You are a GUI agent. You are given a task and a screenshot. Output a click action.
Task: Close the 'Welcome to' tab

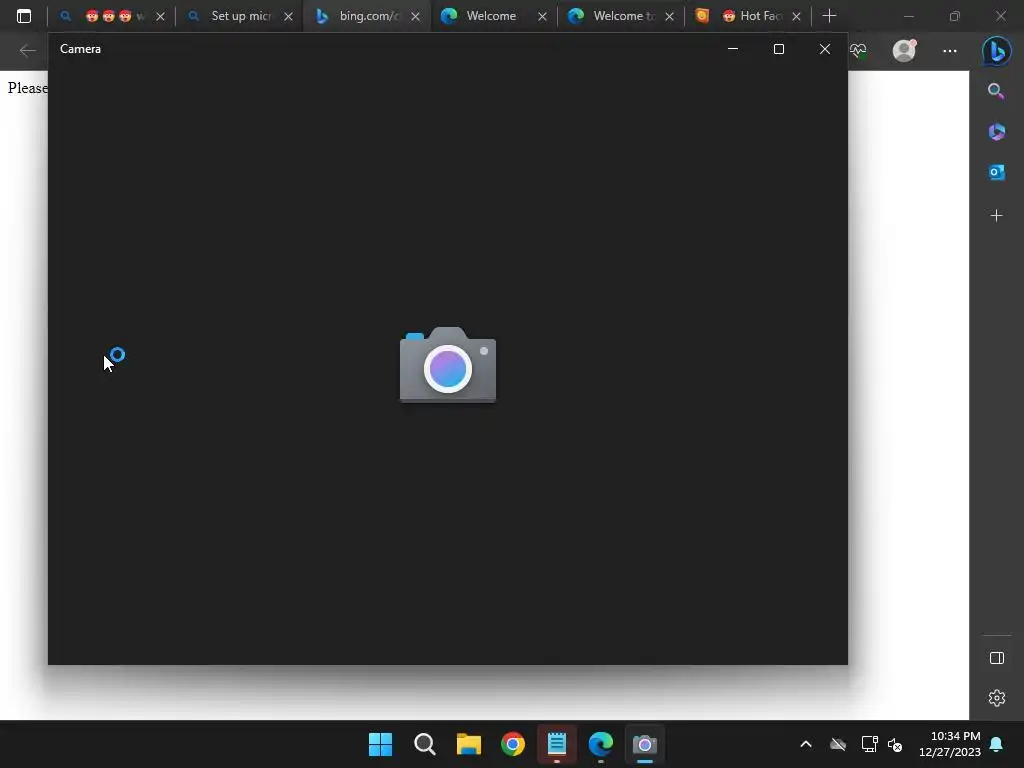point(669,16)
